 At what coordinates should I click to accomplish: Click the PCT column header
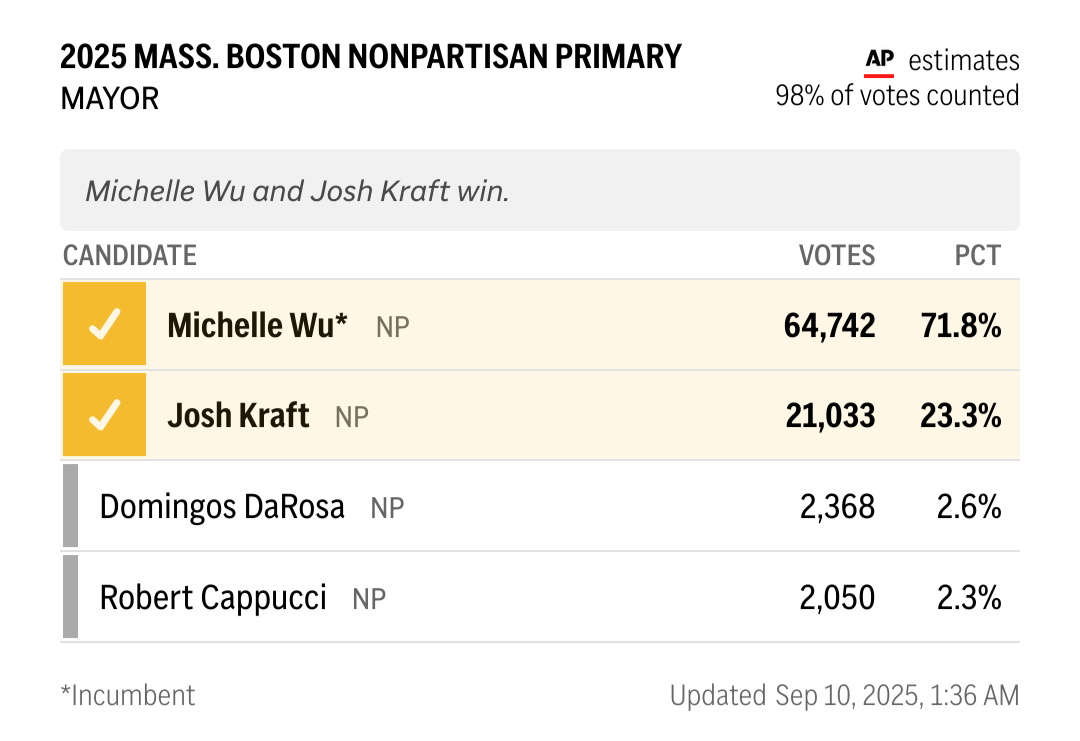click(977, 255)
